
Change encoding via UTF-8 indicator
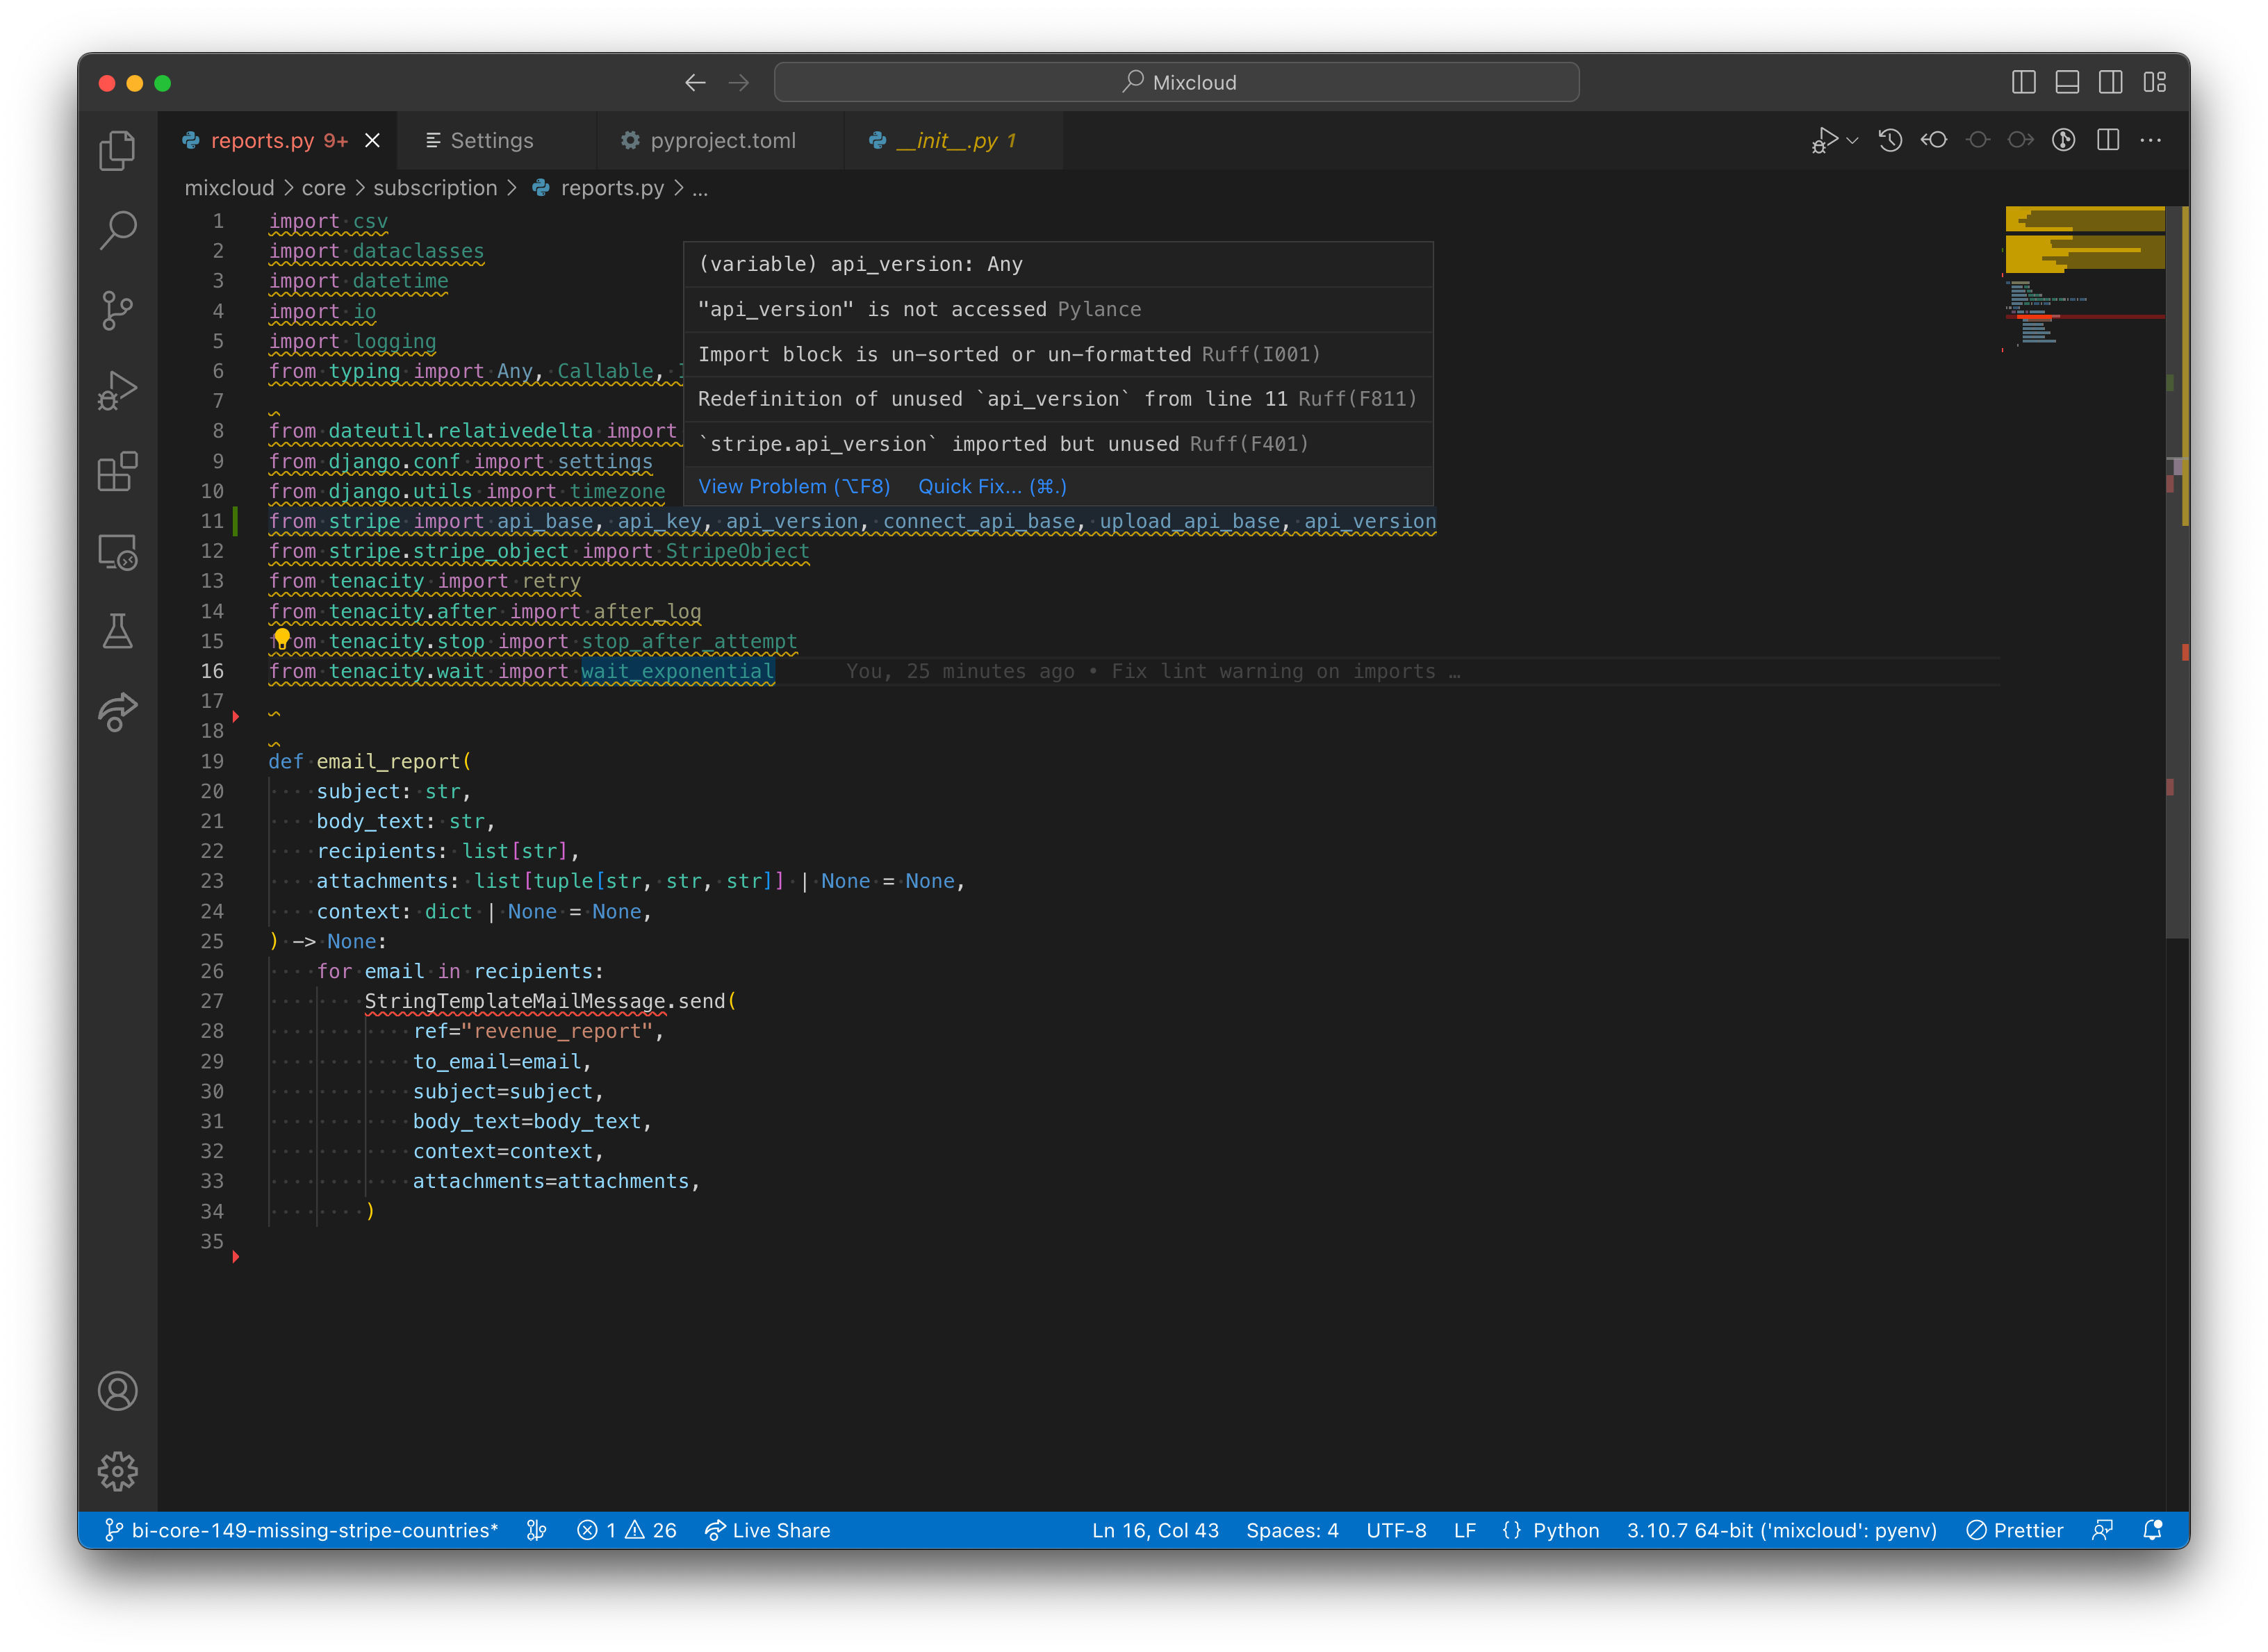[1396, 1530]
